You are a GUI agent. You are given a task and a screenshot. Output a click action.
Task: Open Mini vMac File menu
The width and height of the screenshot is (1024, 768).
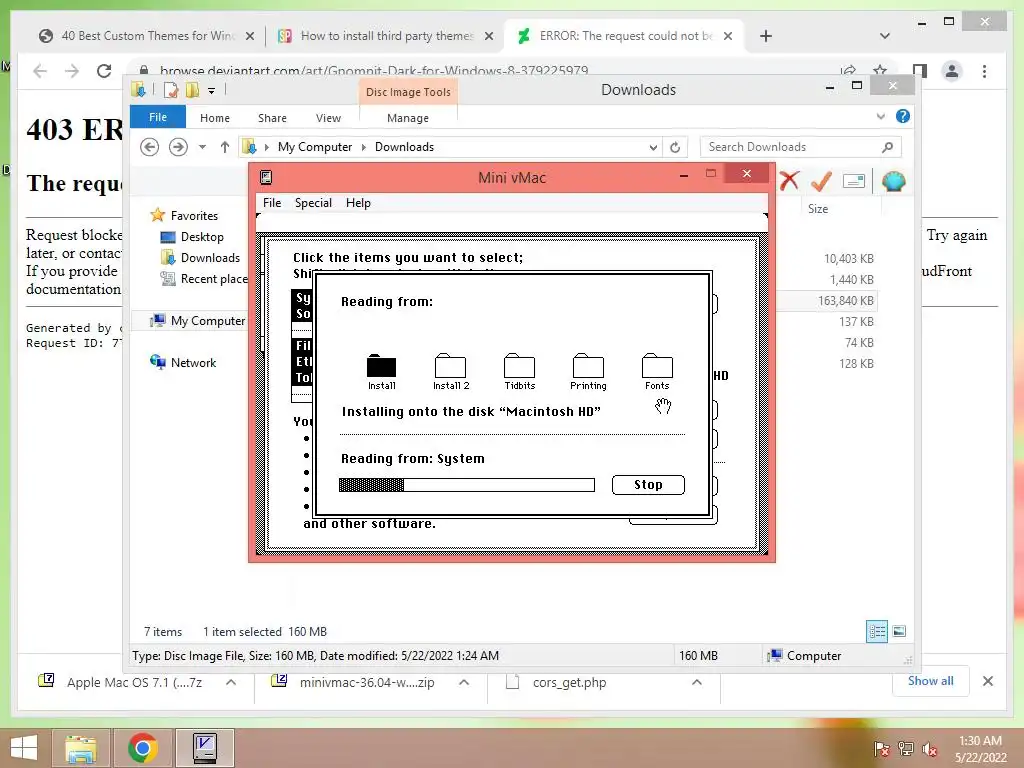click(272, 202)
